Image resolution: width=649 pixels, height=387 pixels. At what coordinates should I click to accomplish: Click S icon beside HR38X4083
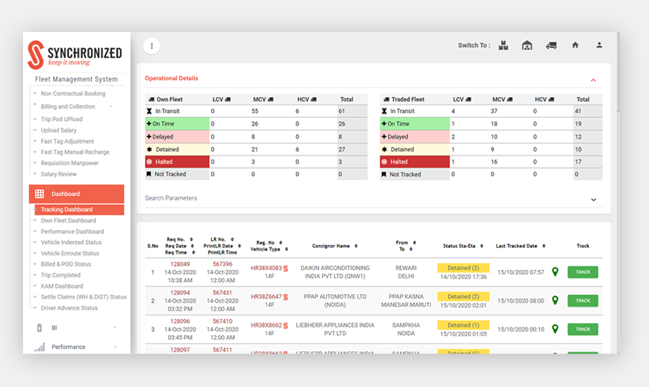[286, 268]
